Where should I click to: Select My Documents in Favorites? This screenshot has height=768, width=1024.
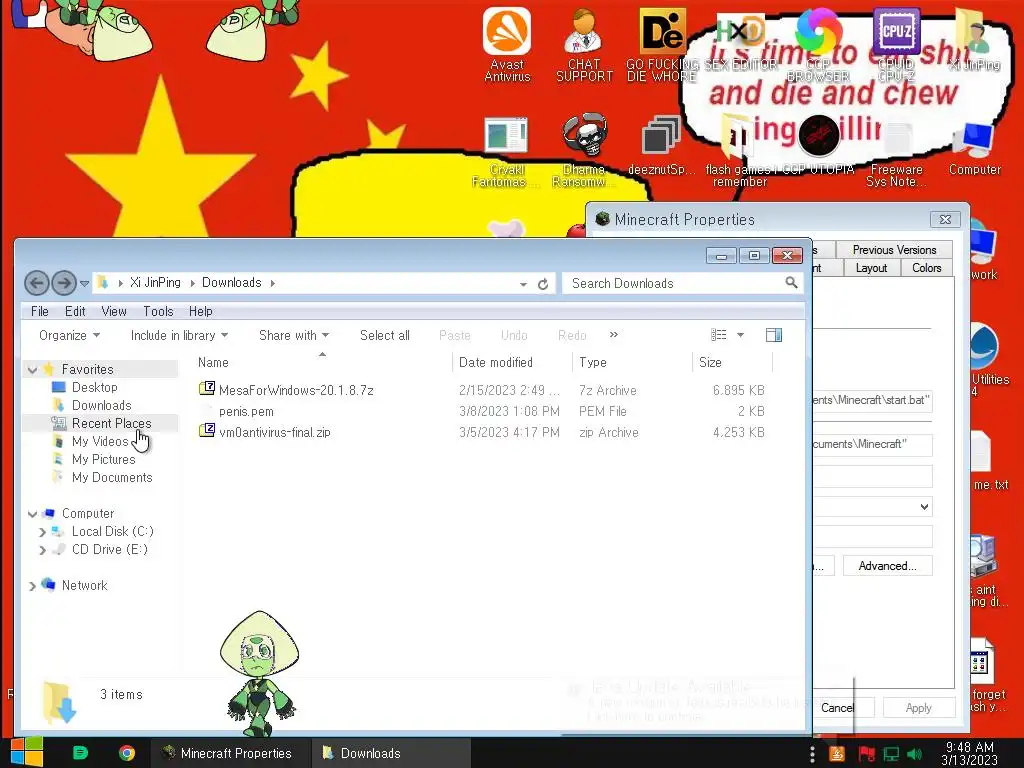[112, 477]
